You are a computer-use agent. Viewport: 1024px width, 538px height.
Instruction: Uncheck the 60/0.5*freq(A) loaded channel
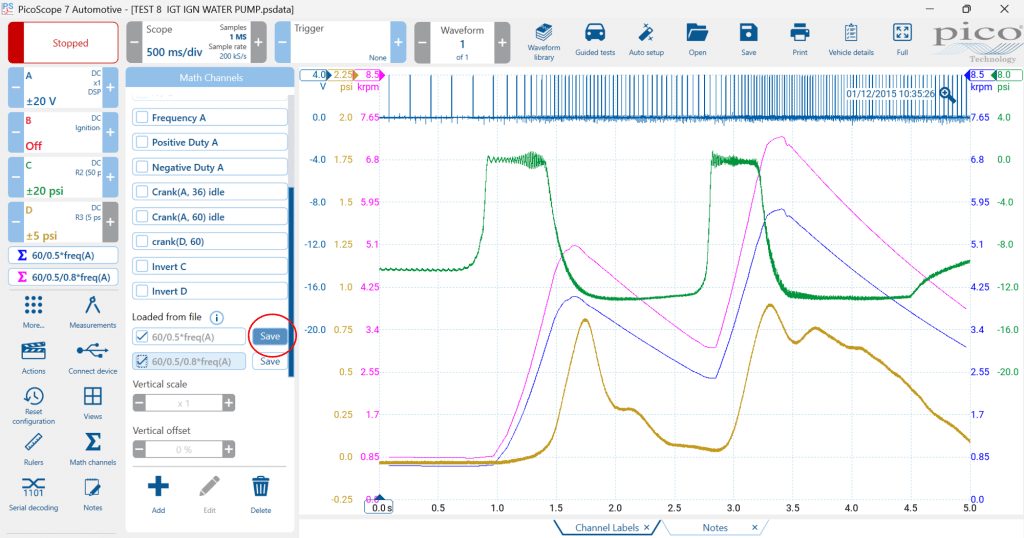pyautogui.click(x=142, y=337)
